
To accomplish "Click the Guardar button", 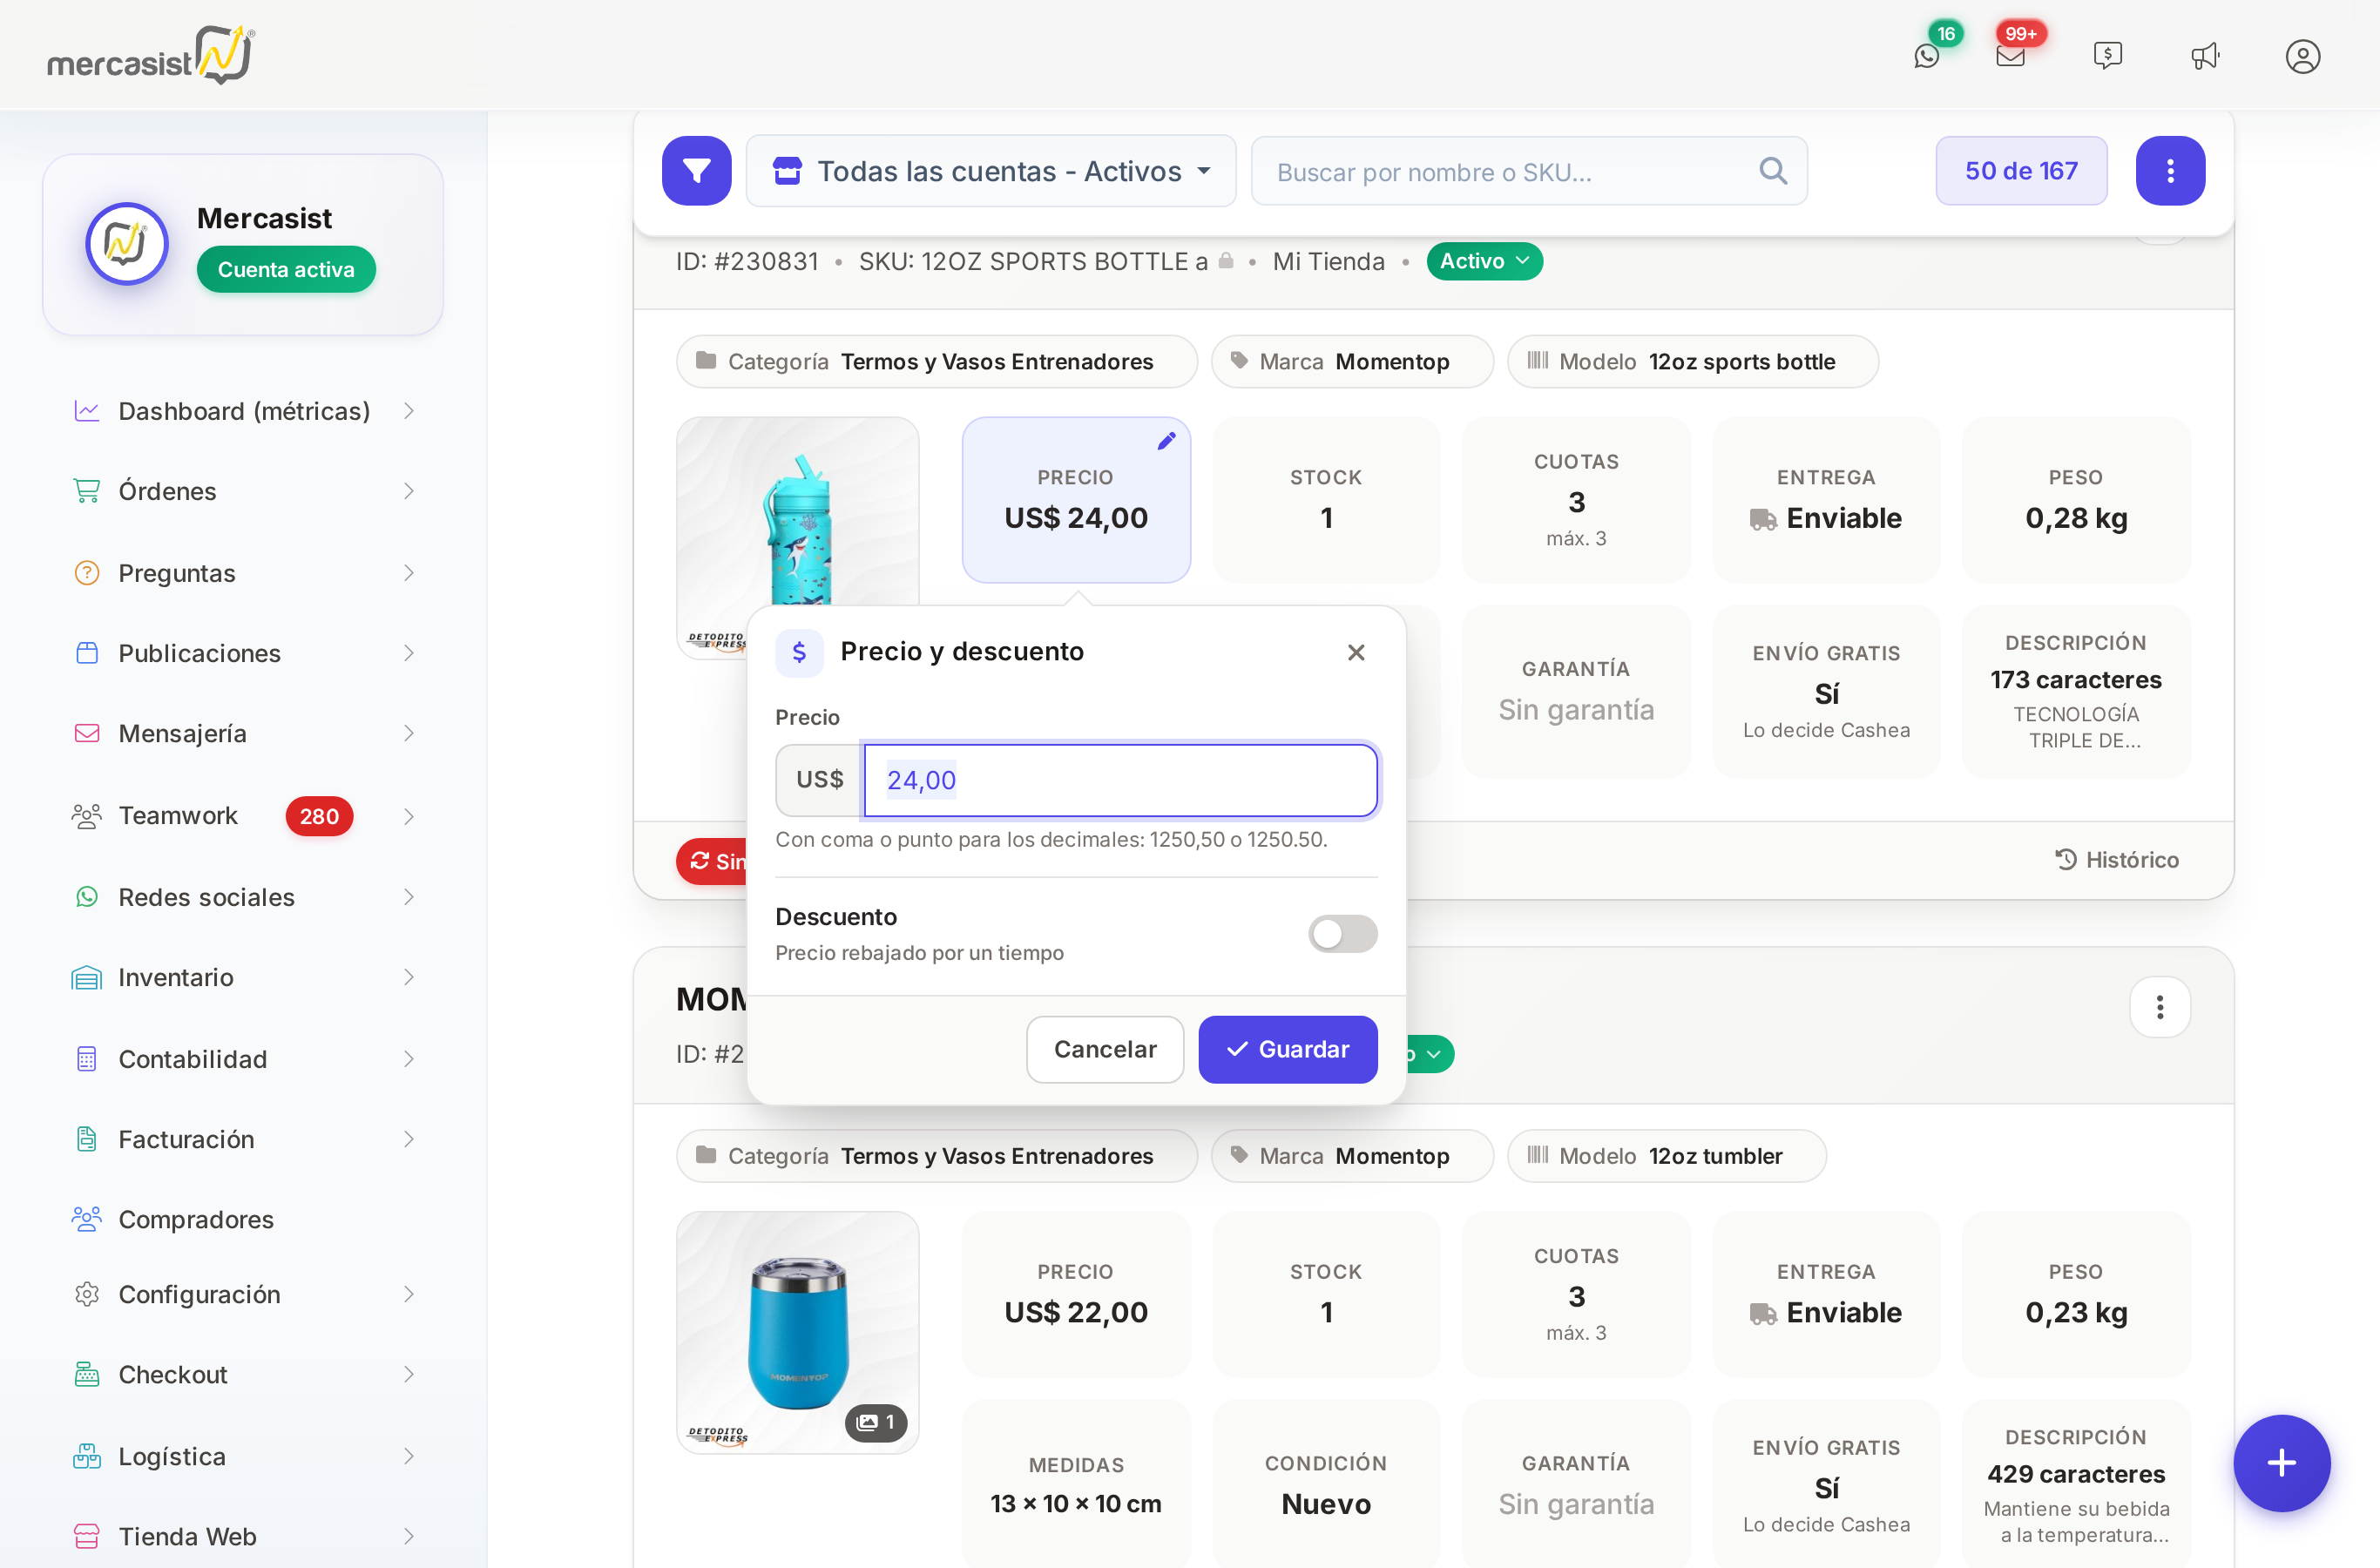I will click(1287, 1049).
